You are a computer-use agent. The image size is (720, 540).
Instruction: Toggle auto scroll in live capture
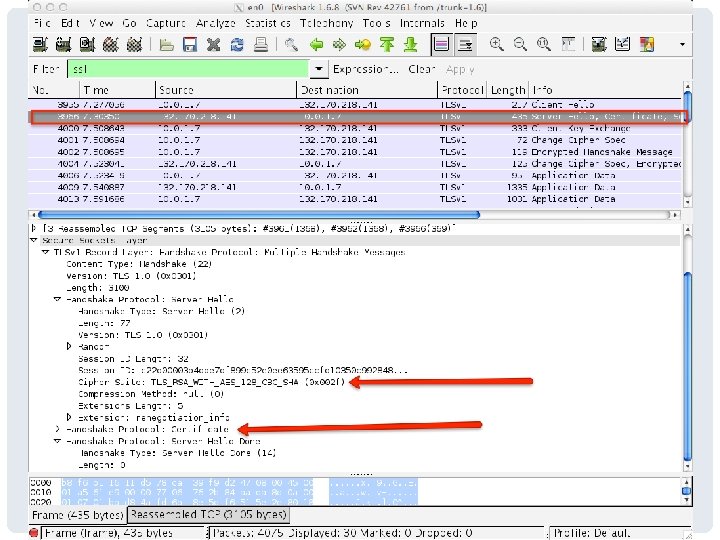click(x=465, y=45)
